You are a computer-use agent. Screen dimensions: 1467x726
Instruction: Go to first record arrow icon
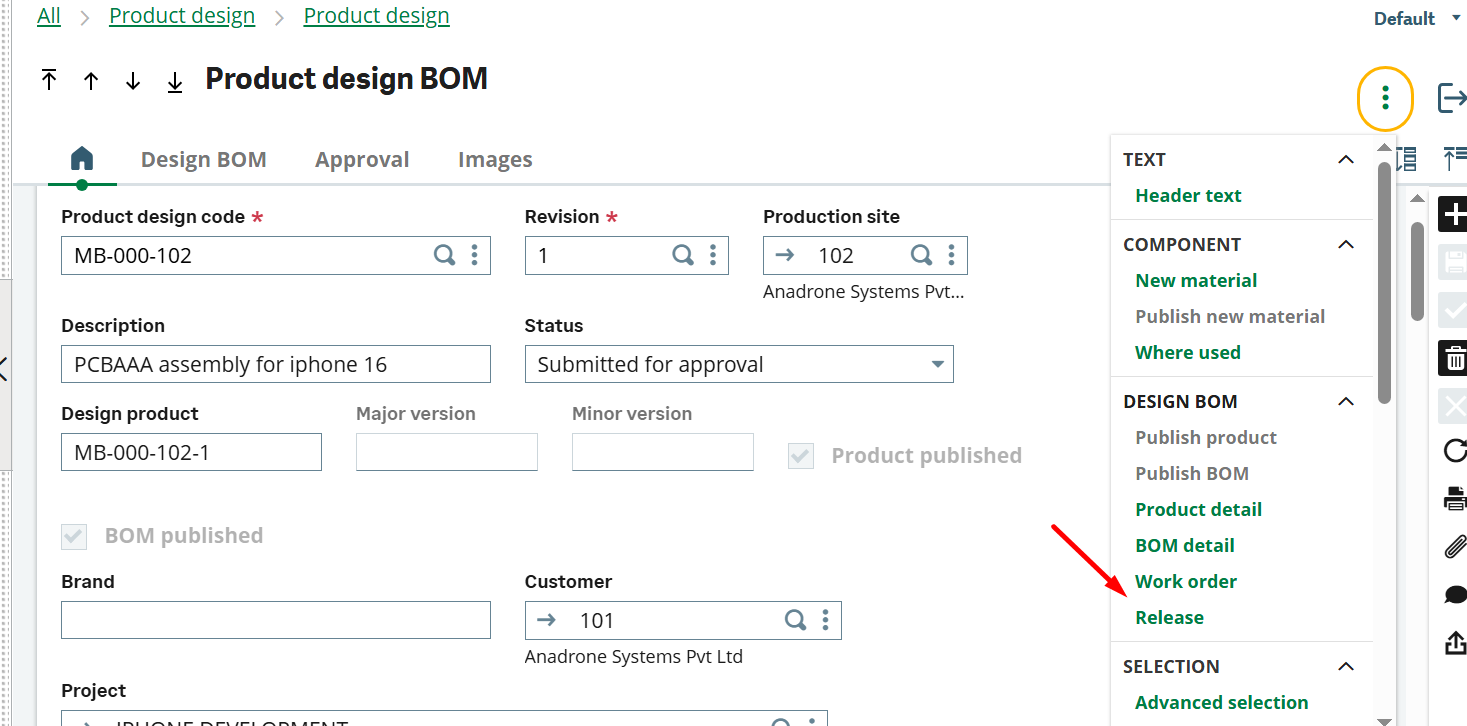coord(49,81)
